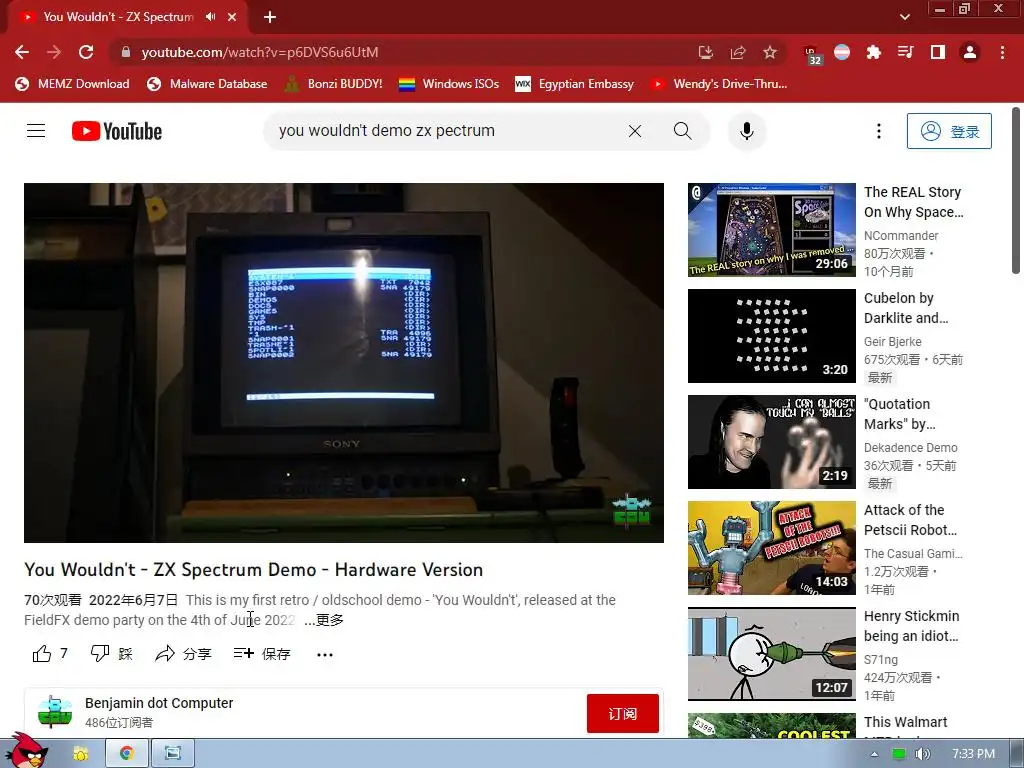Click the NCommander channel name
Image resolution: width=1024 pixels, height=768 pixels.
pos(901,236)
